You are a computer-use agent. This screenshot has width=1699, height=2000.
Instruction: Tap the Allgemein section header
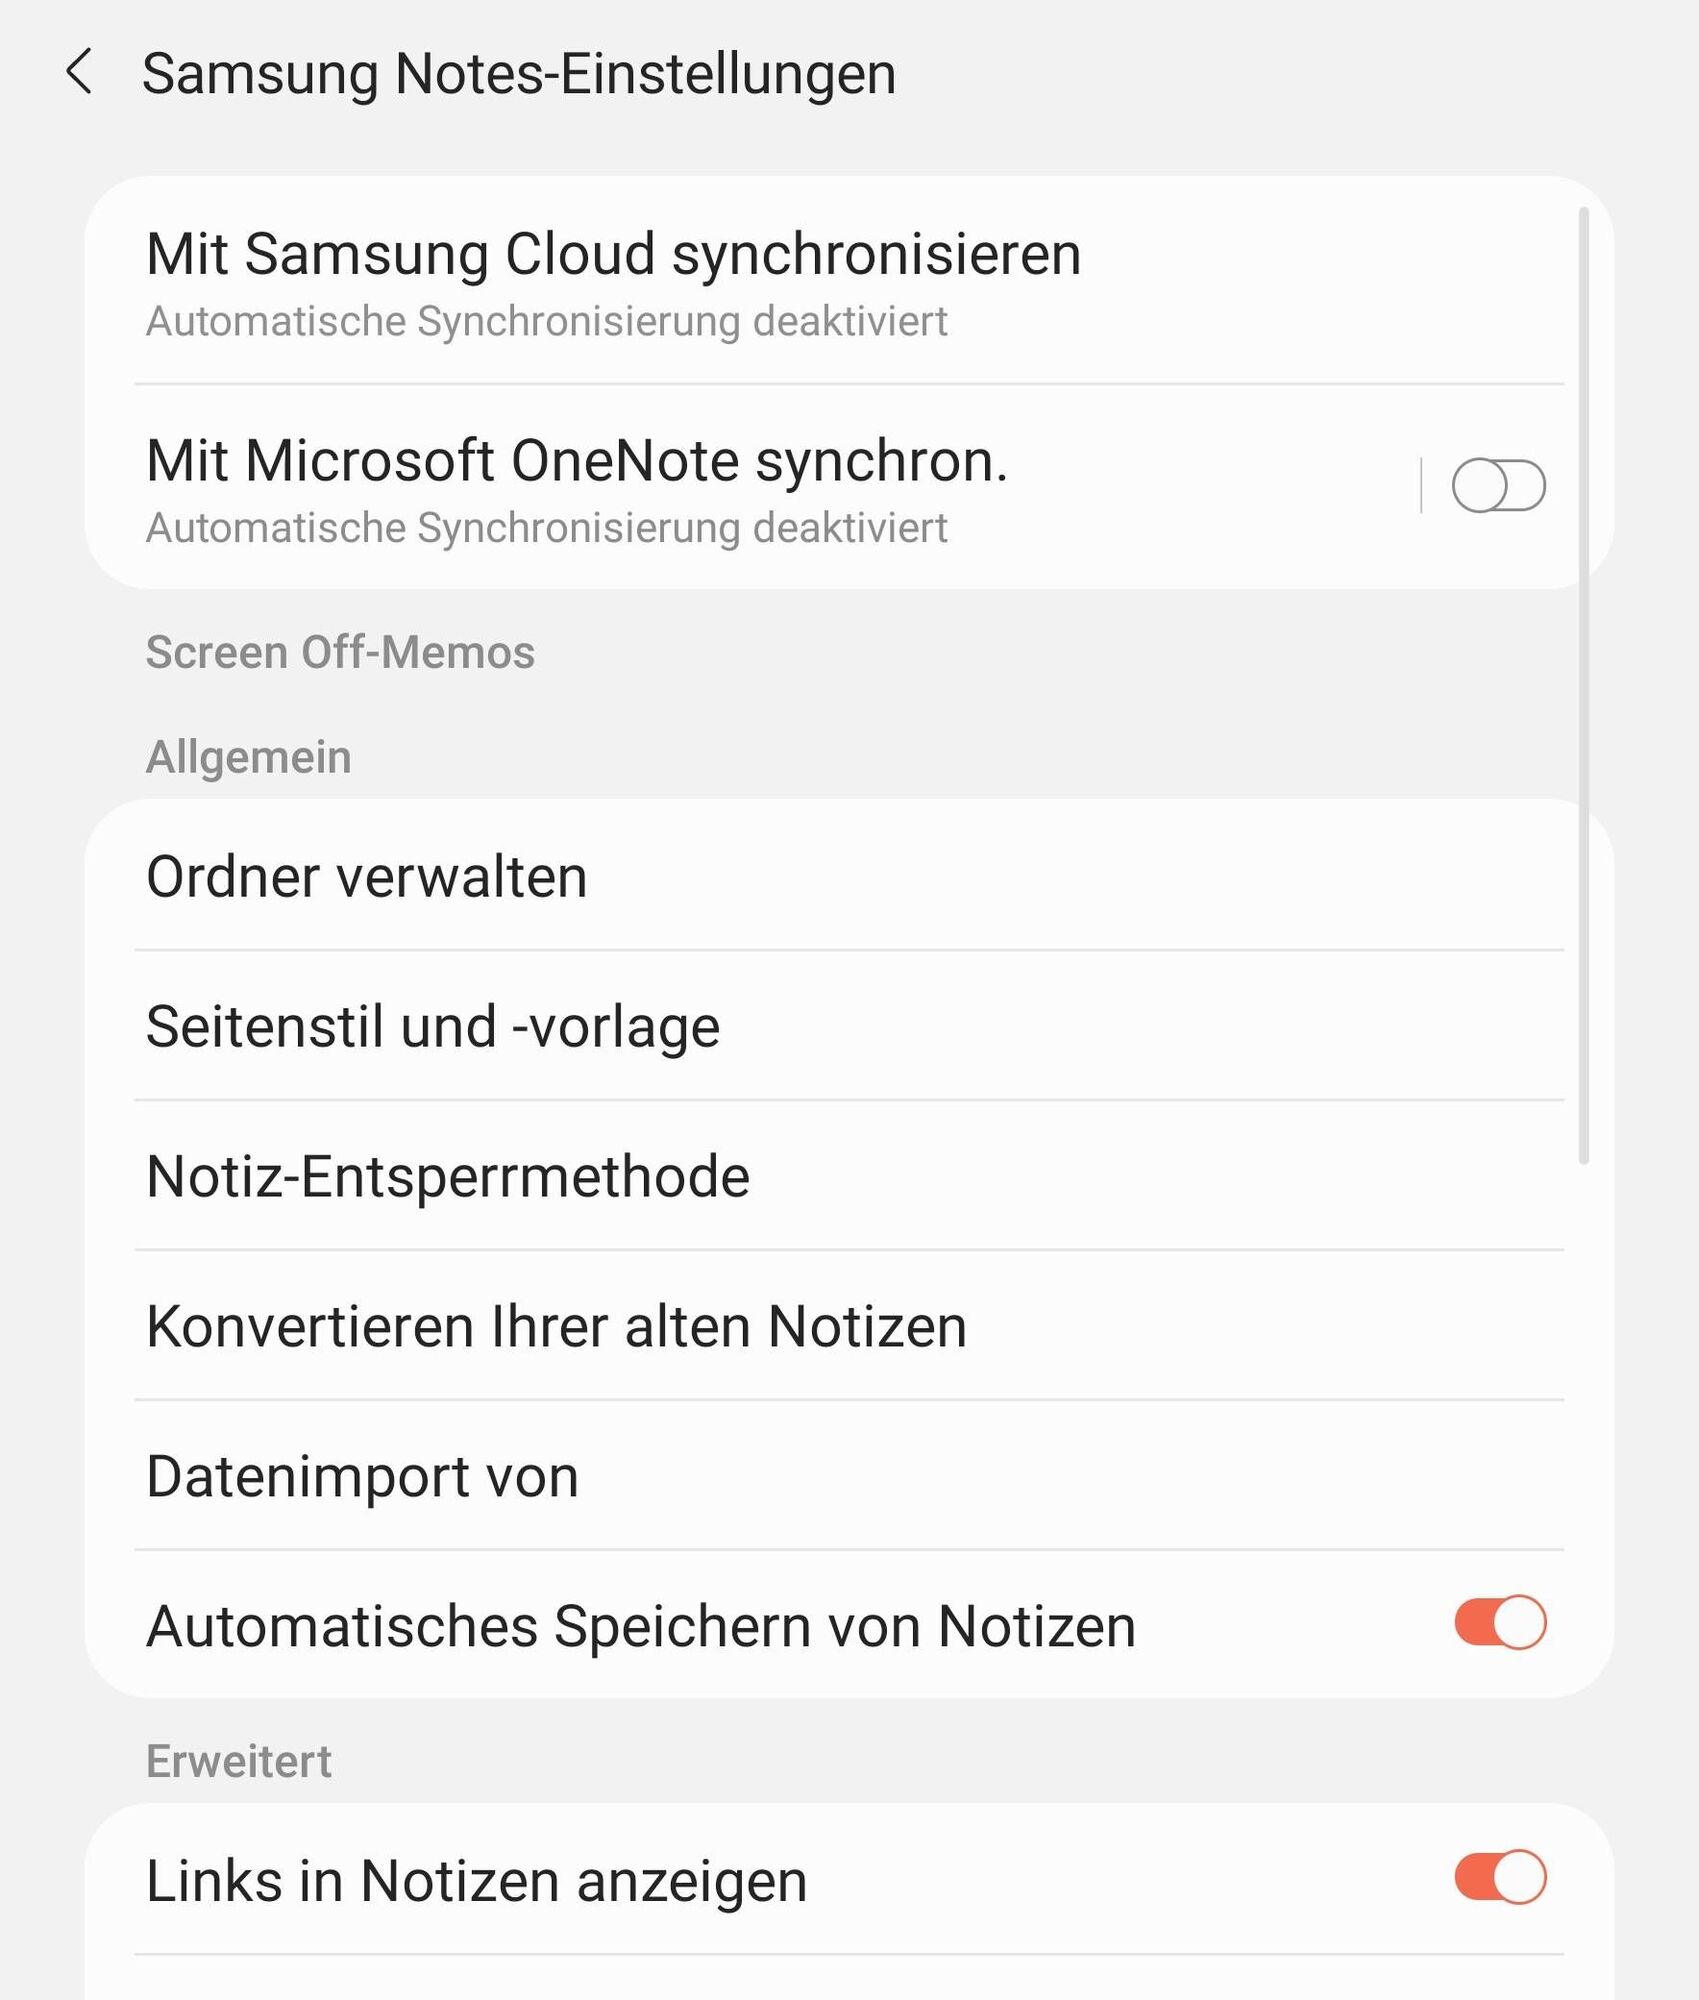(x=248, y=757)
